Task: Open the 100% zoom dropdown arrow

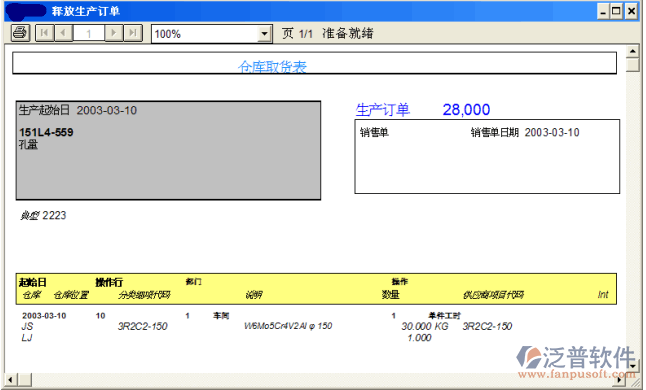Action: (264, 34)
